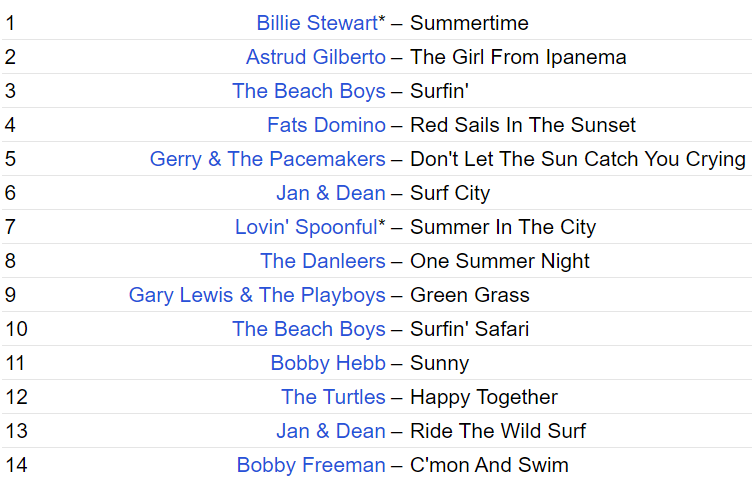Click the Happy Together track title
Viewport: 752px width, 482px height.
[484, 397]
